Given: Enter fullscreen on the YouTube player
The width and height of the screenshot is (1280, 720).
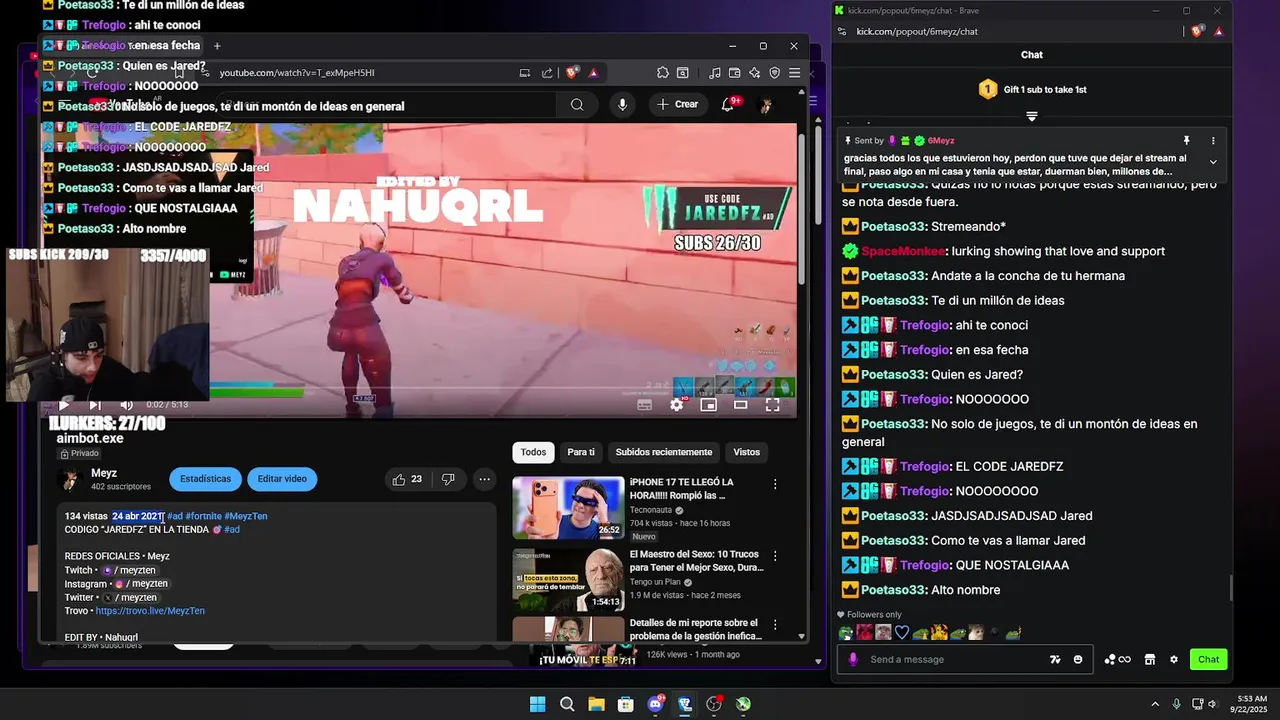Looking at the screenshot, I should point(773,405).
